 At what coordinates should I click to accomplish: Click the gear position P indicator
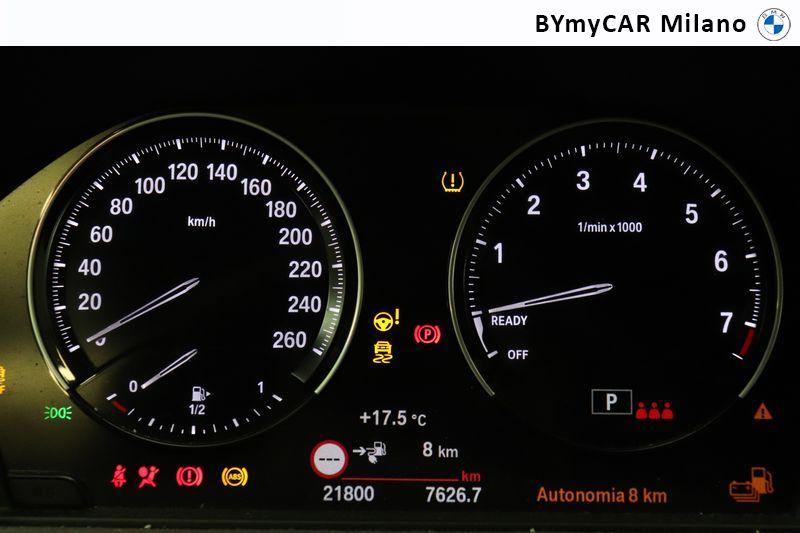click(x=612, y=402)
